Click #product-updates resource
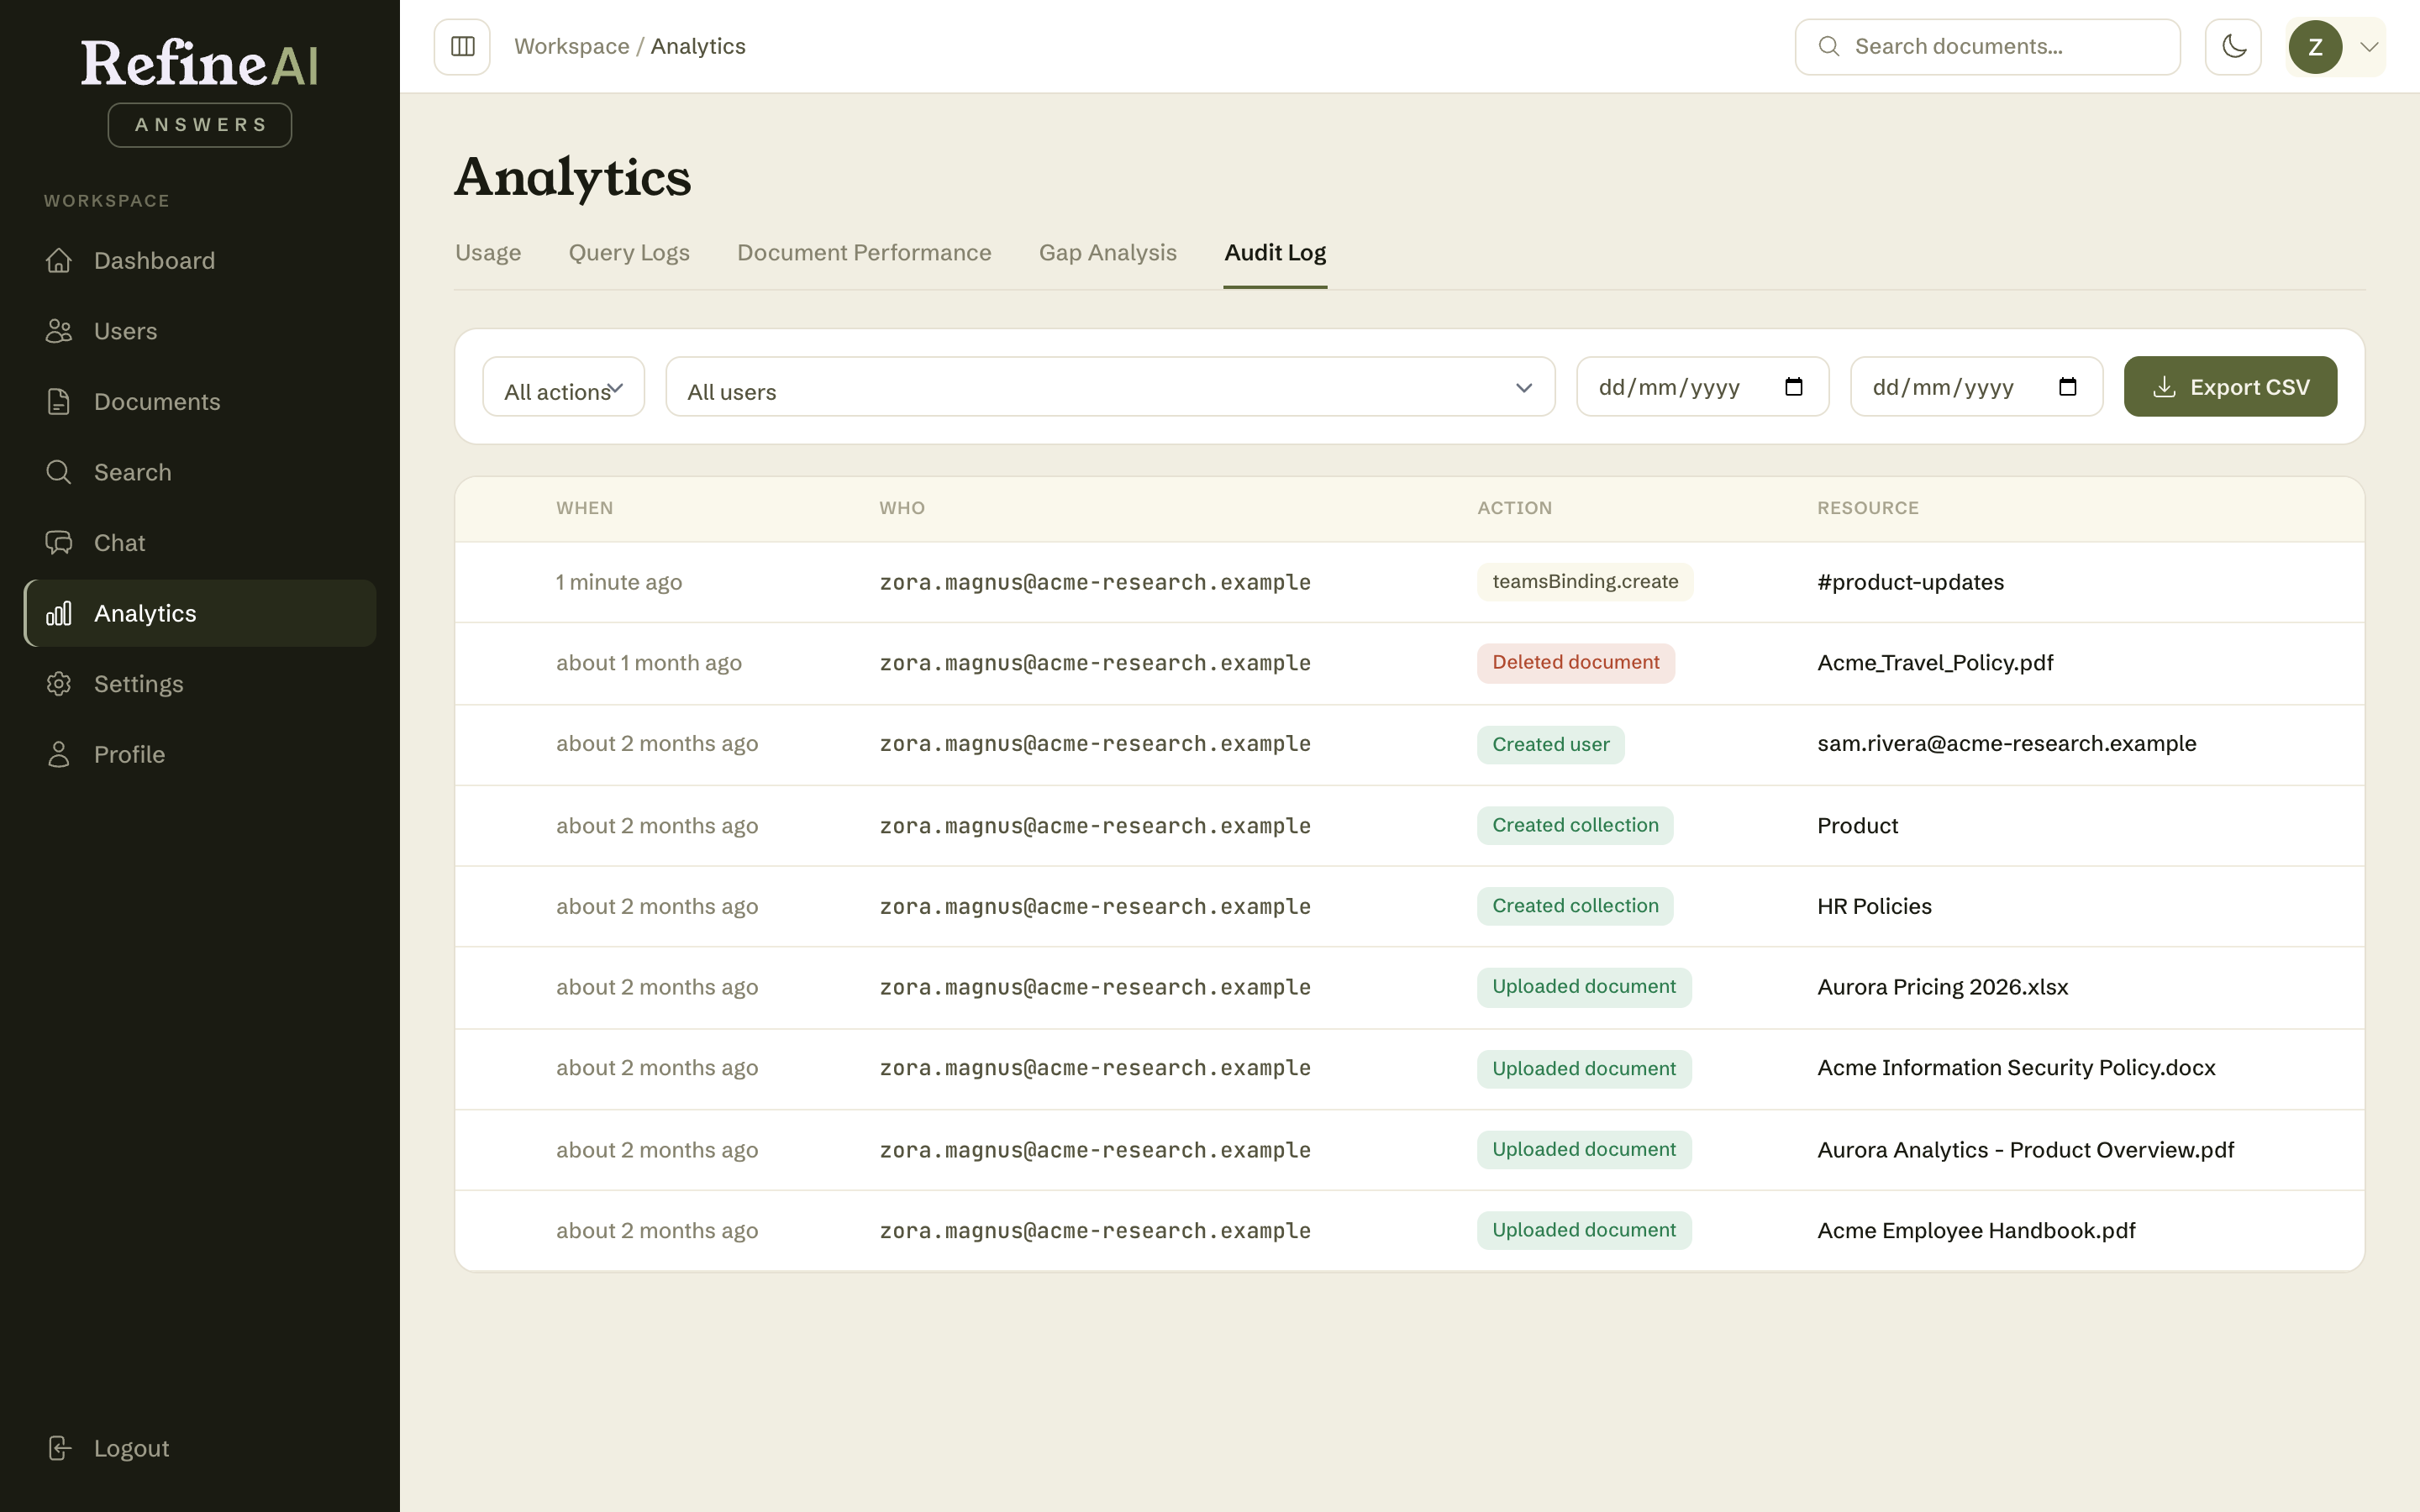This screenshot has height=1512, width=2420. click(x=1910, y=582)
